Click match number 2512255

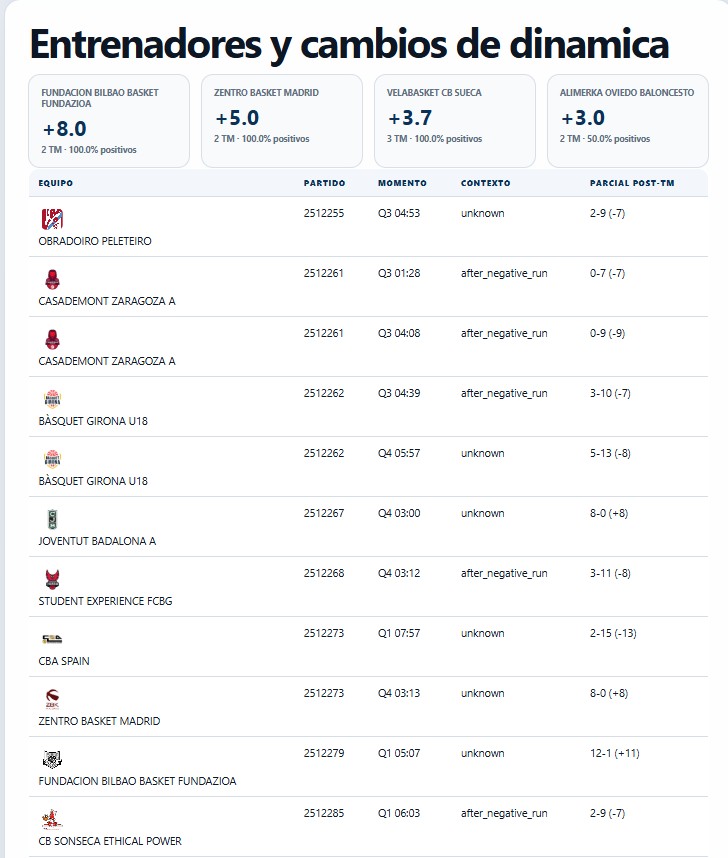point(324,213)
